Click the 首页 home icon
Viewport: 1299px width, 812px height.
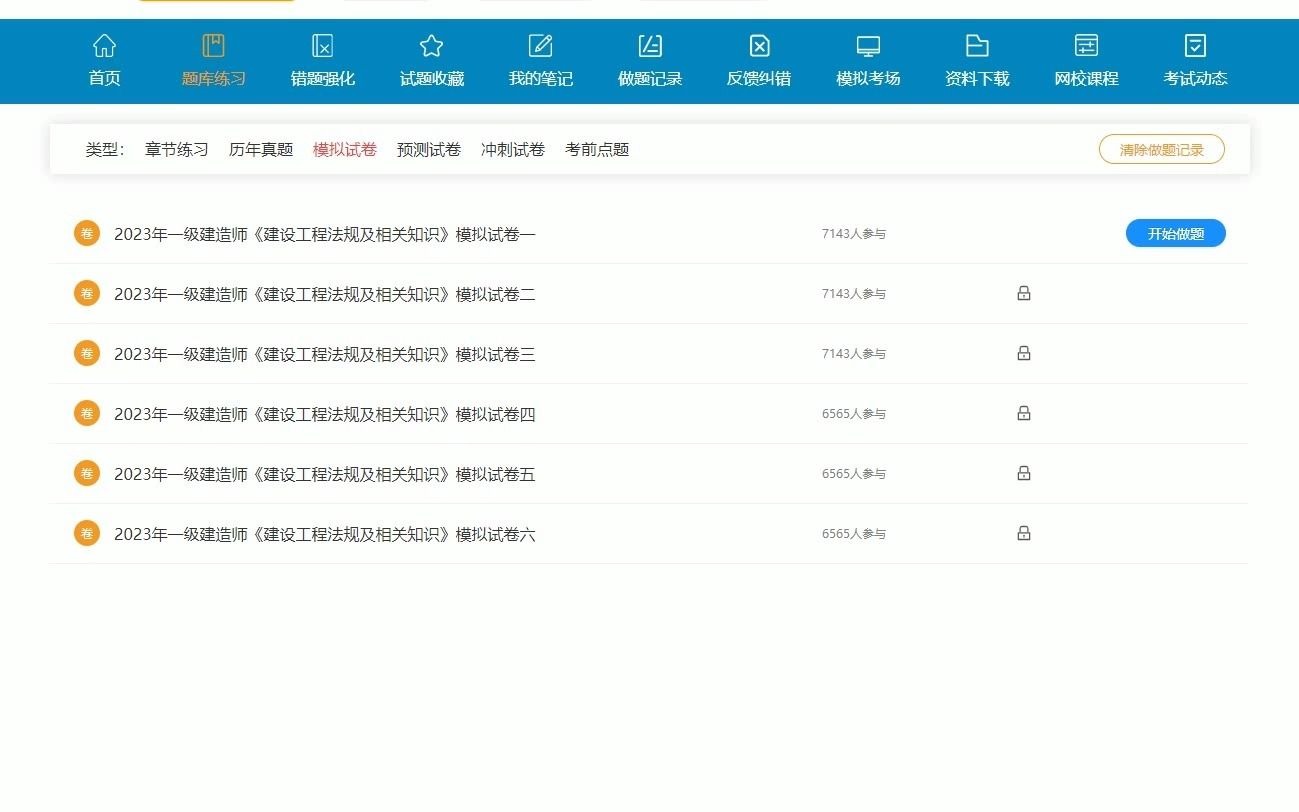tap(104, 46)
